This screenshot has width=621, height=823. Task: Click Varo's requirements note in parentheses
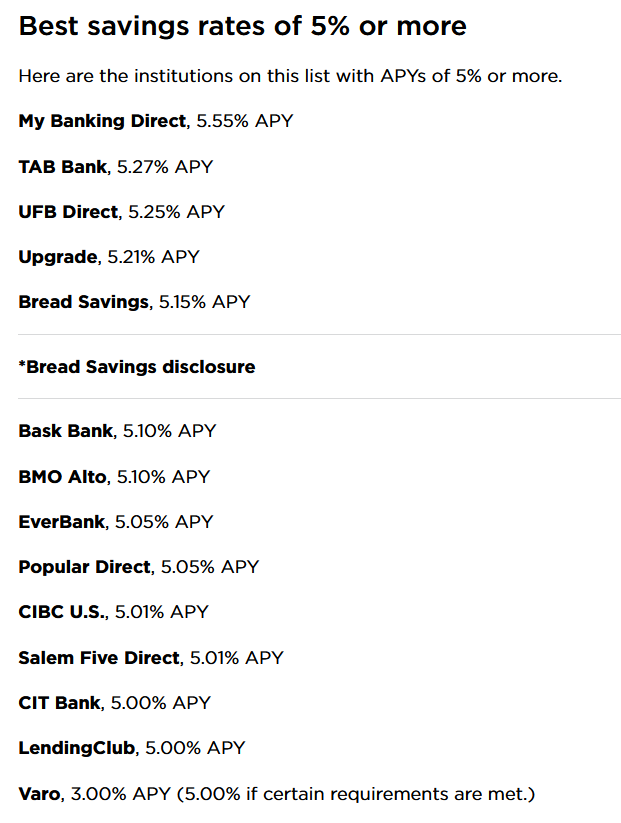tap(355, 794)
